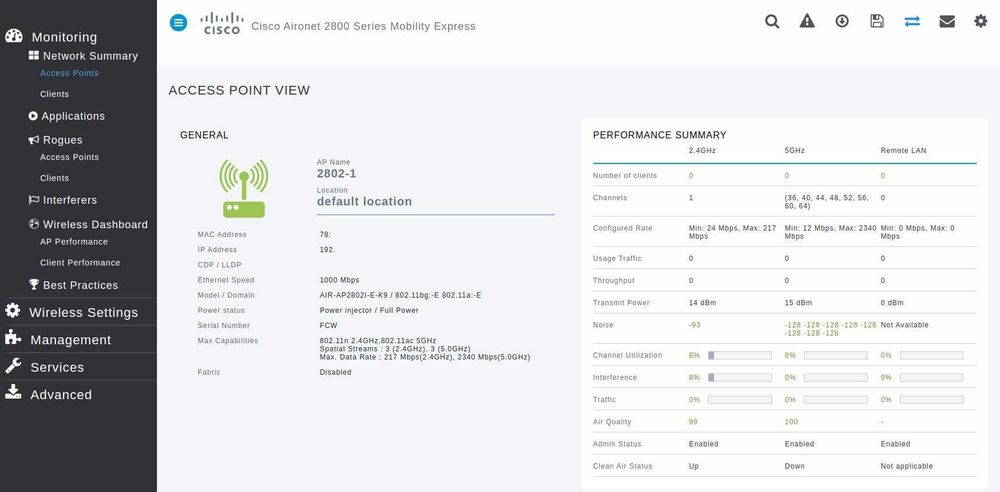Open the search magnifier icon
Screen dimensions: 1000x492
point(772,22)
